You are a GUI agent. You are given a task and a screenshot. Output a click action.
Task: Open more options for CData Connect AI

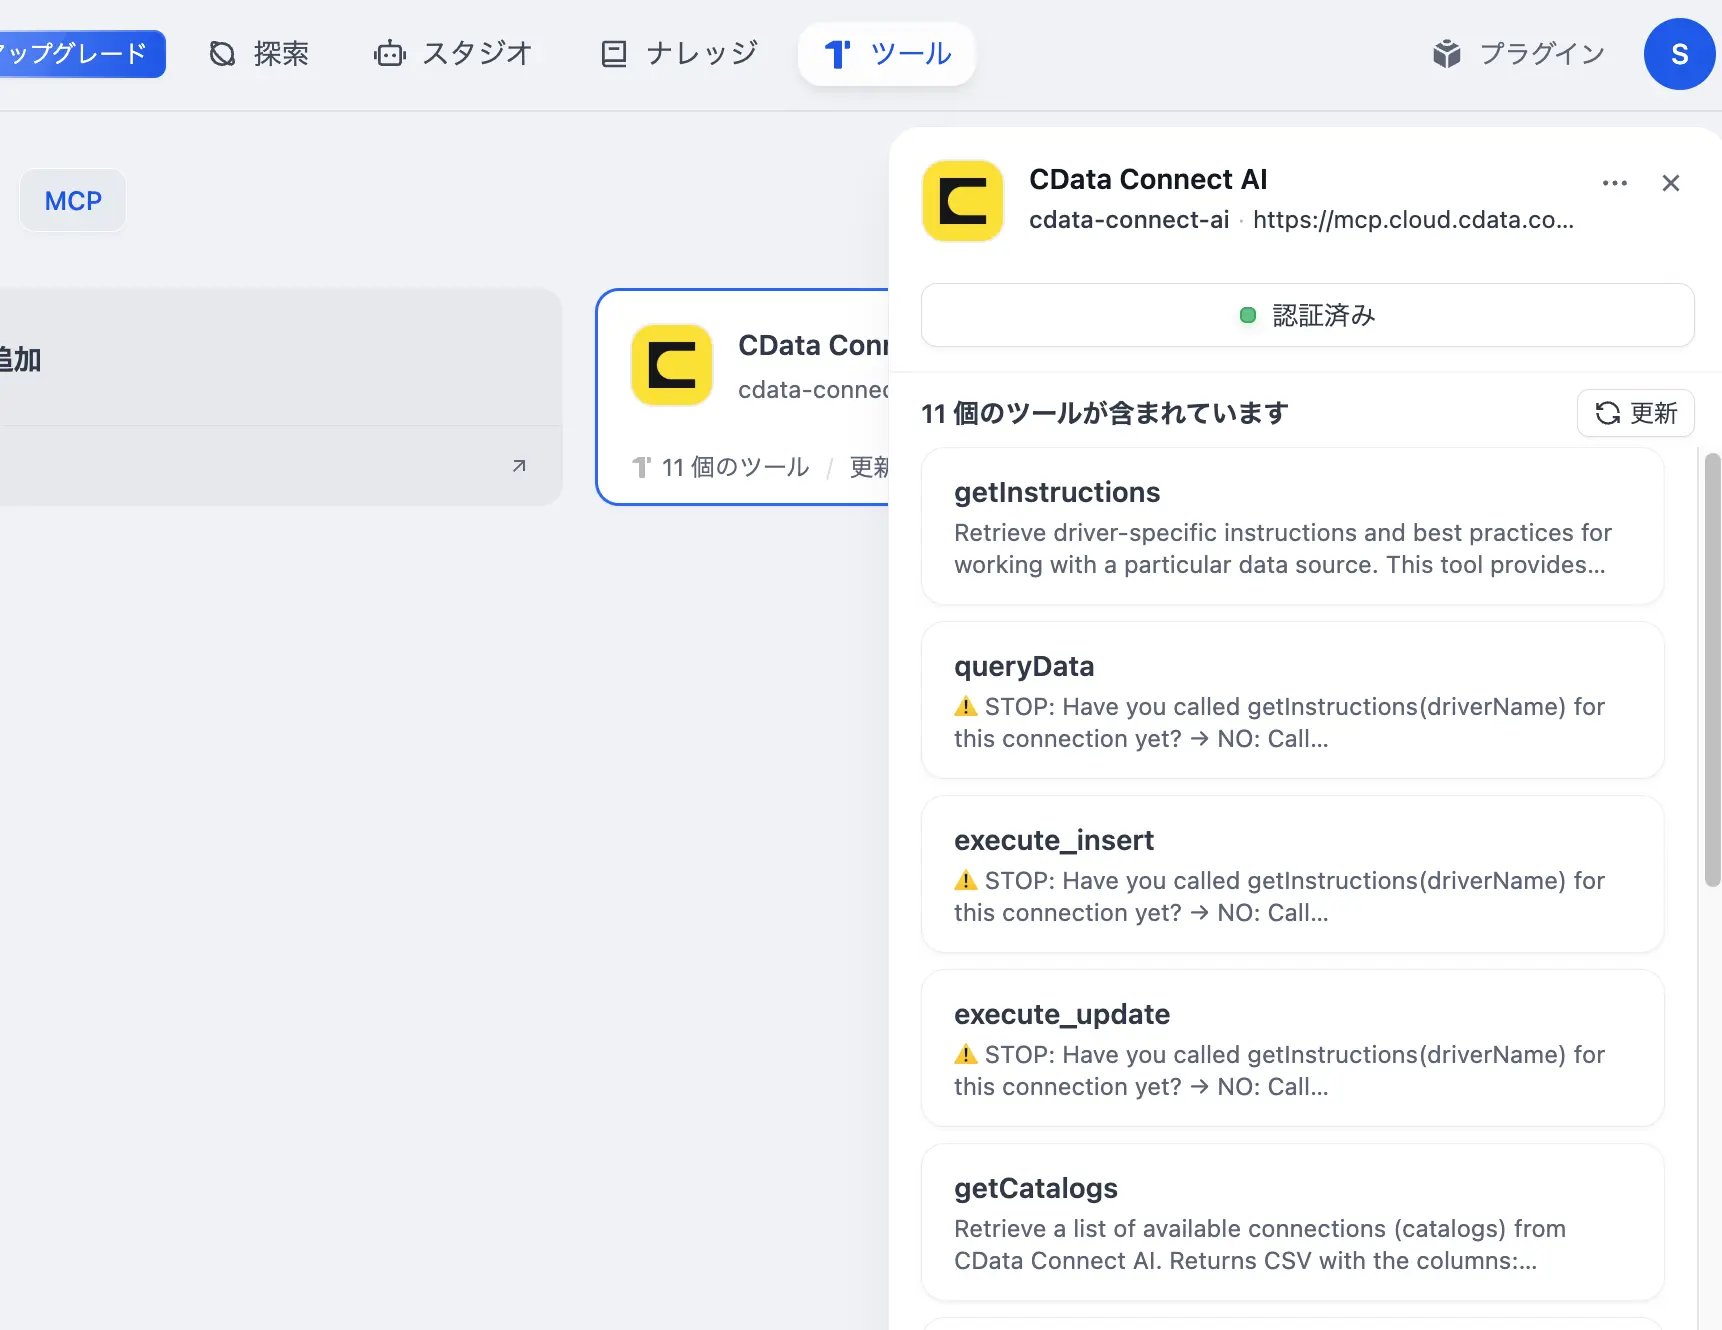[1614, 183]
